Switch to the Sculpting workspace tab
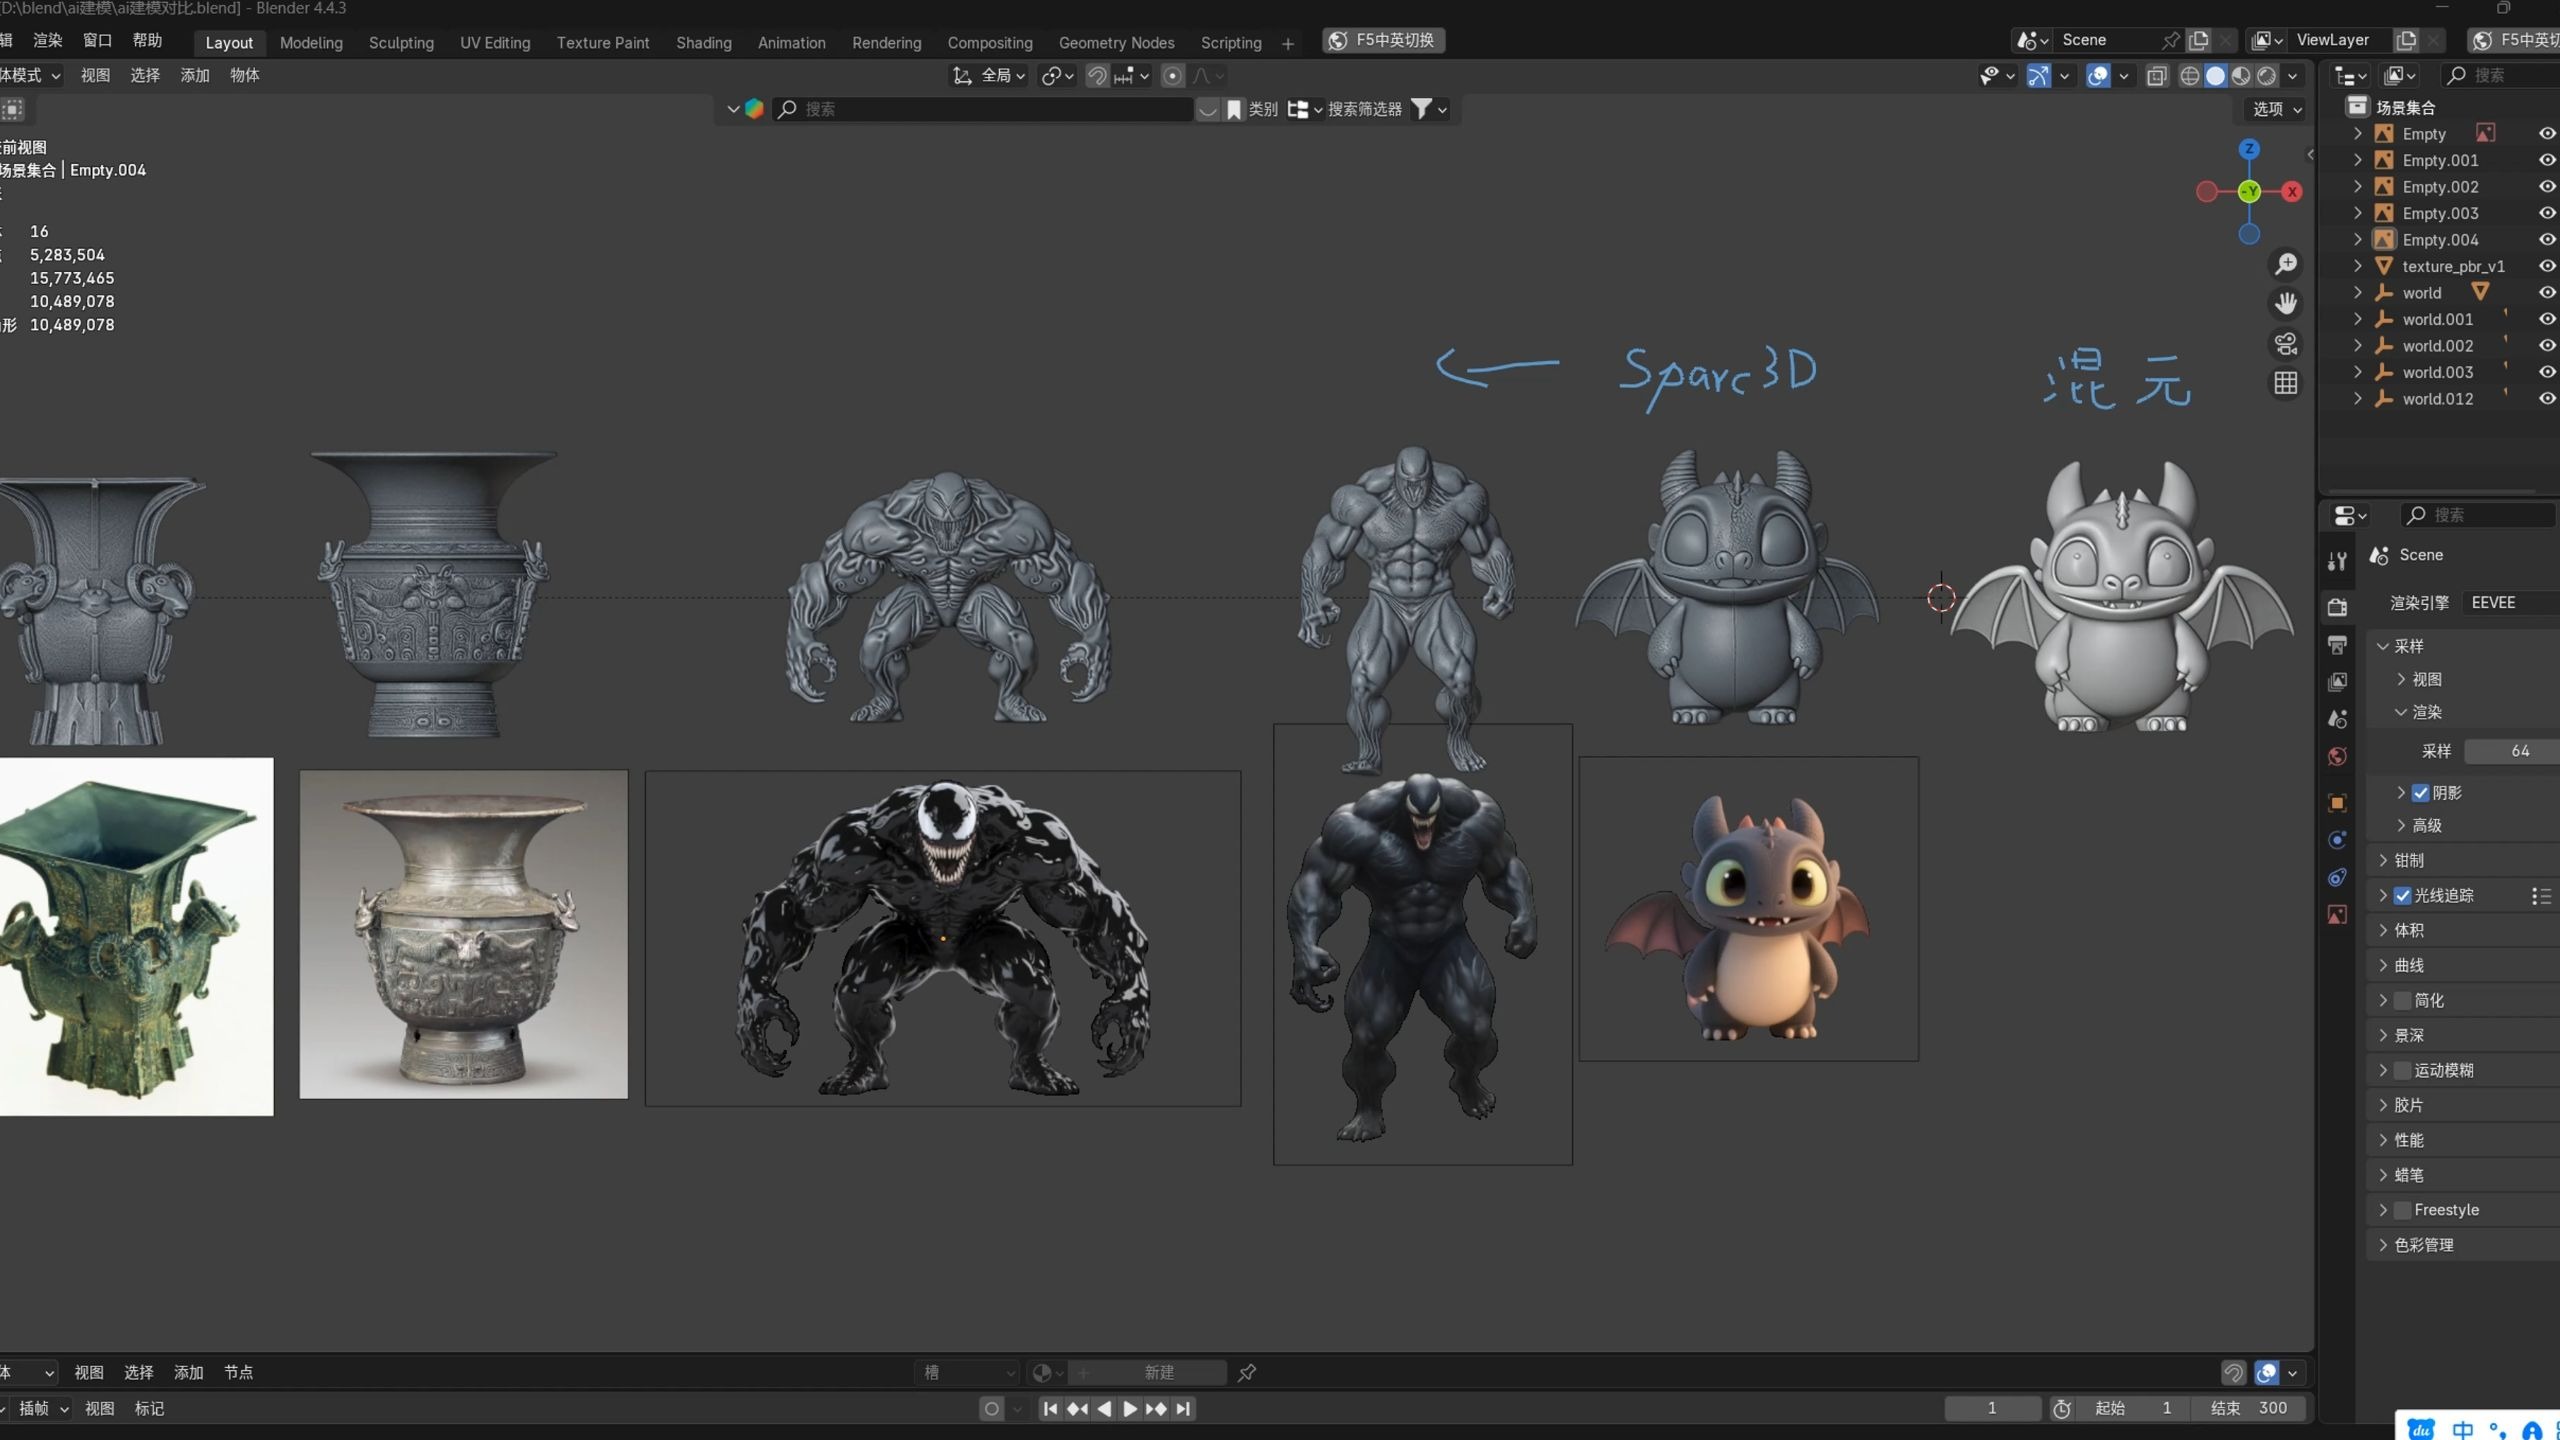Image resolution: width=2560 pixels, height=1440 pixels. click(x=401, y=43)
